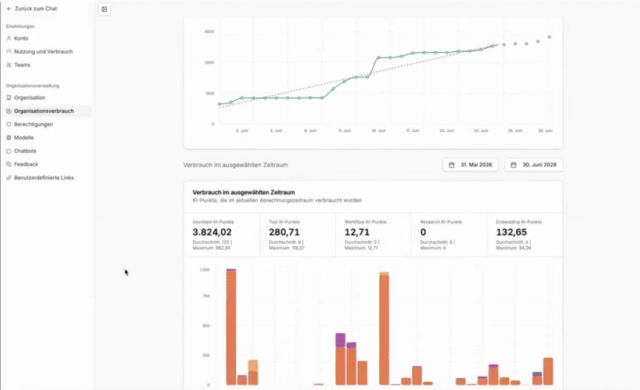Click the 14. Juni label on line chart axis

[378, 131]
